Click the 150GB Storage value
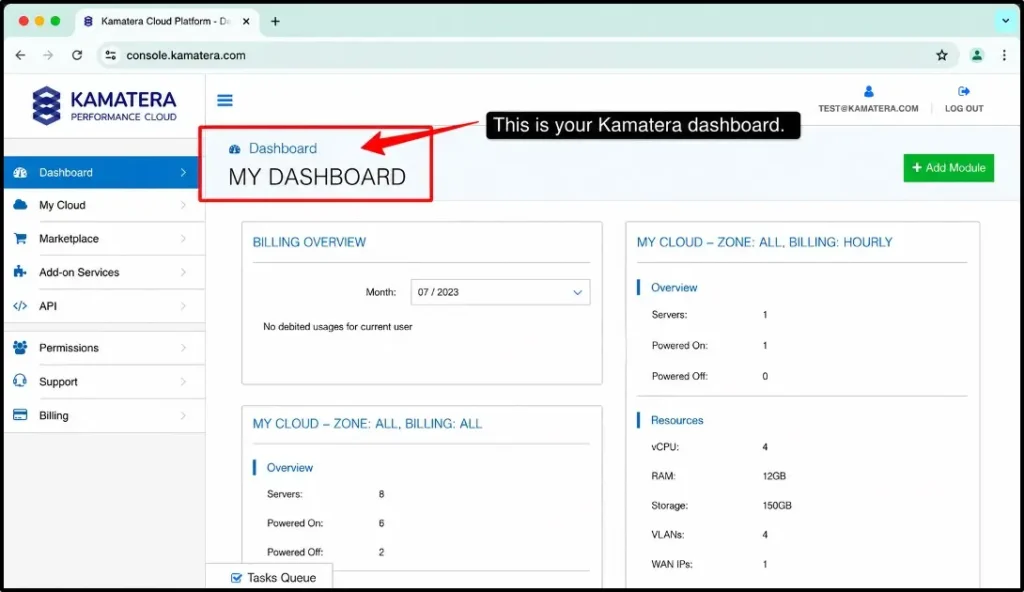The width and height of the screenshot is (1024, 592). pyautogui.click(x=776, y=505)
